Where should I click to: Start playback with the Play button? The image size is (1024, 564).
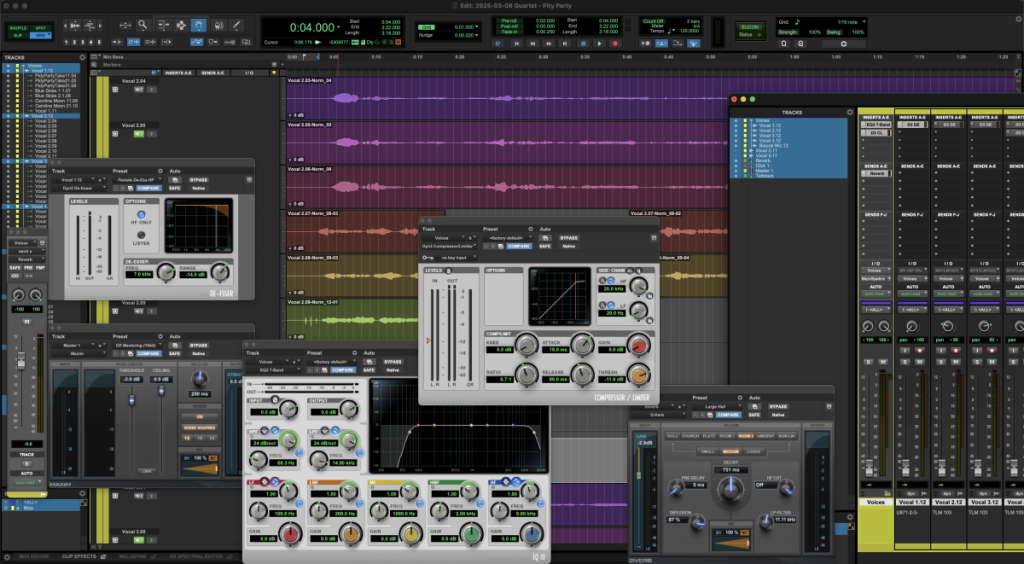pos(600,43)
